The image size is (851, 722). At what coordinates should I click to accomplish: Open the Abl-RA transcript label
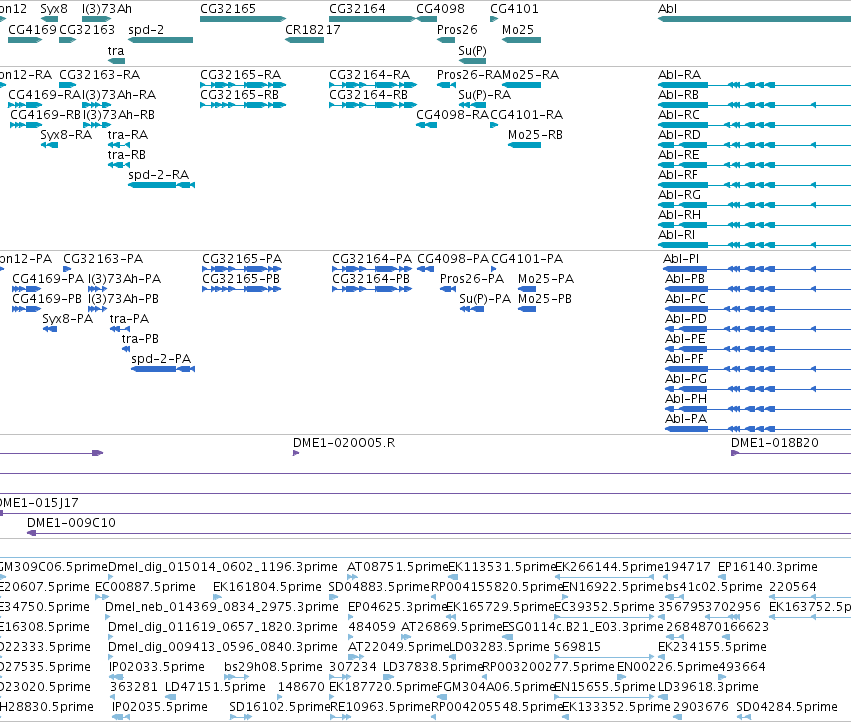[x=679, y=74]
